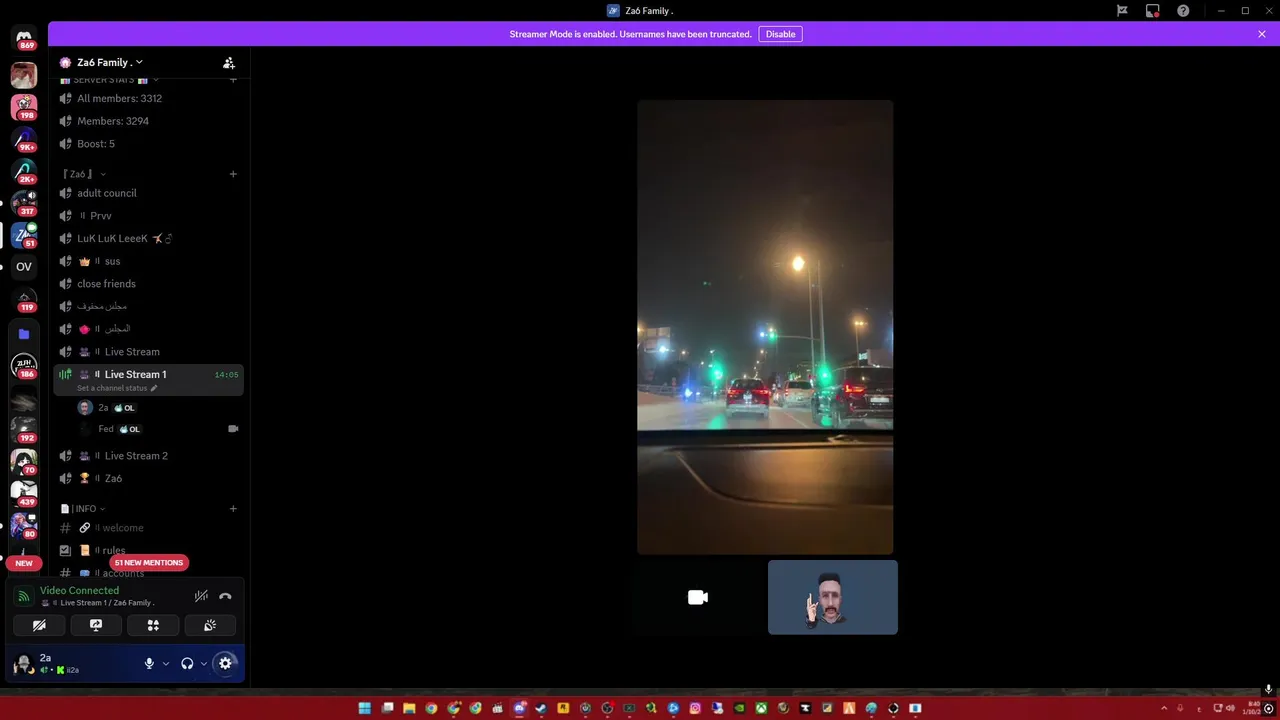Screen dimensions: 1280x720
Task: Expand headphones output options arrow
Action: click(204, 664)
